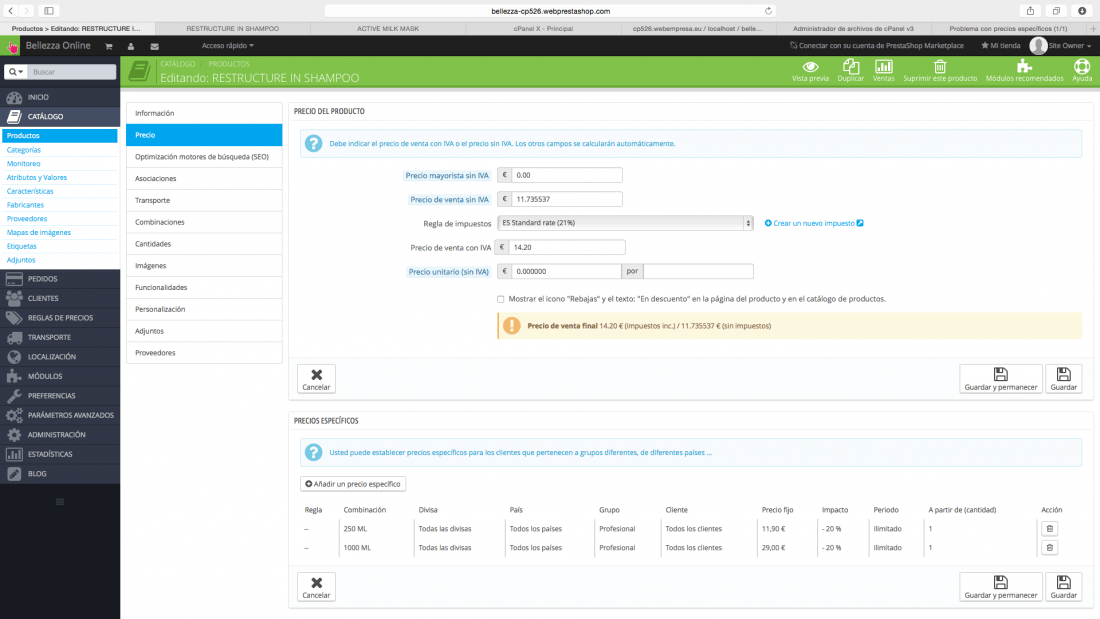Click Añadir un precio específico button
1100x619 pixels.
[353, 484]
